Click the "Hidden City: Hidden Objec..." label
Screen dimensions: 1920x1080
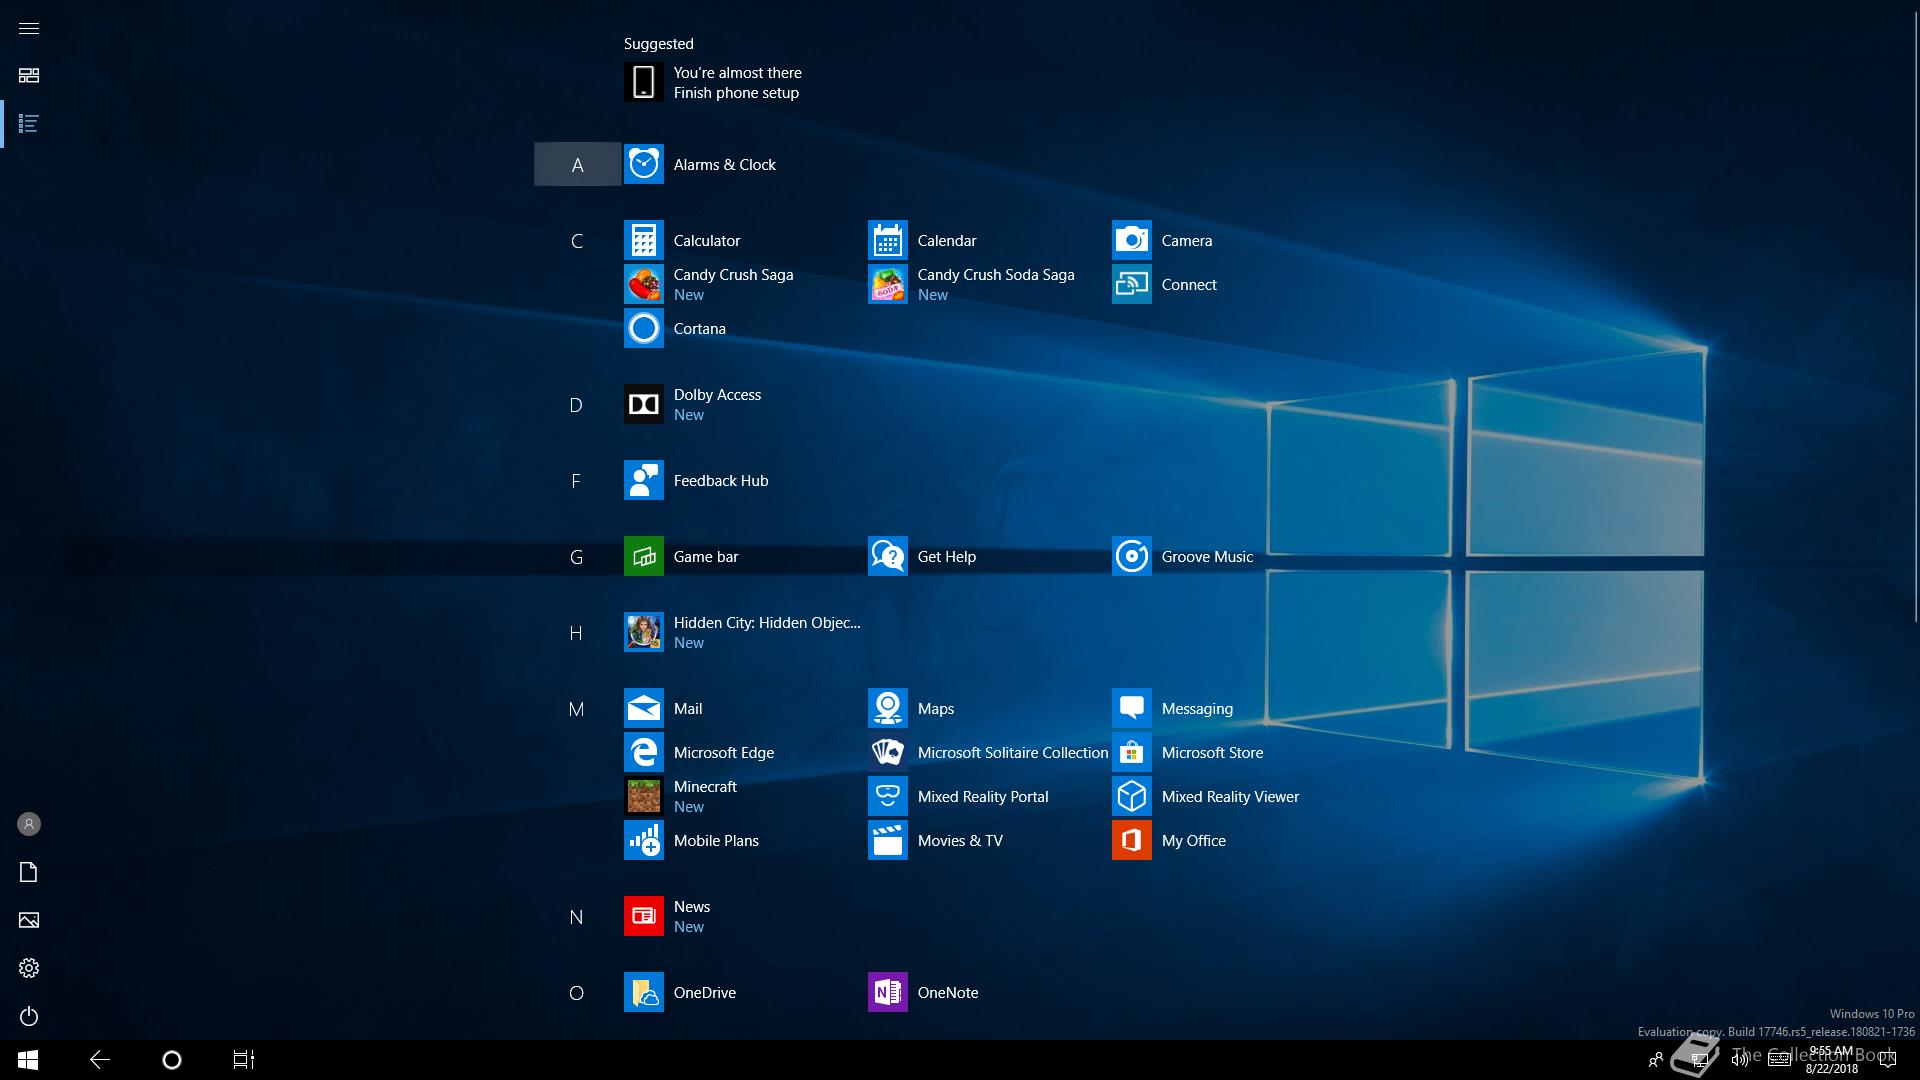pyautogui.click(x=767, y=622)
